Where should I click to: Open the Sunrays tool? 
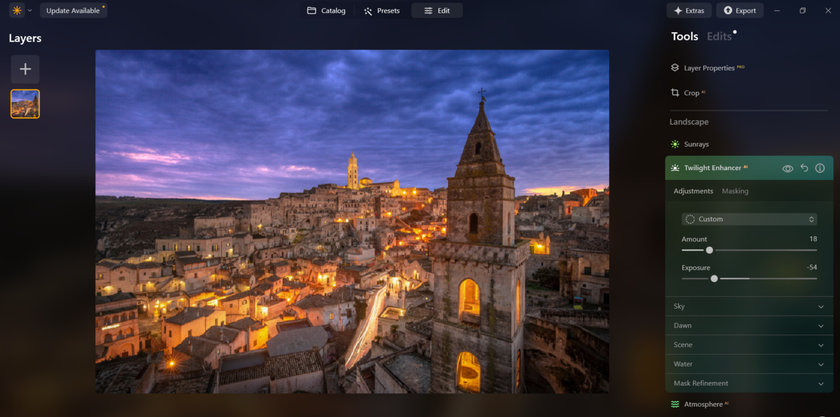[691, 144]
